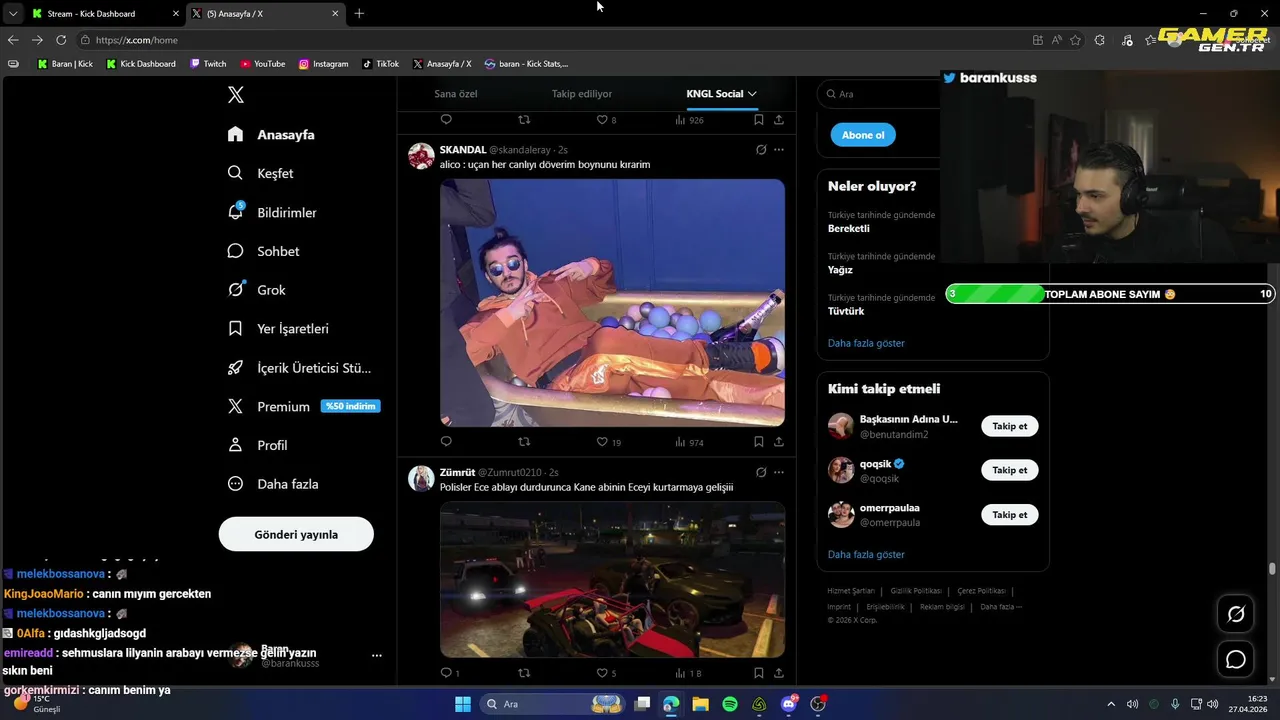Show more under Kimi takip etmeli
1280x720 pixels.
(x=866, y=554)
